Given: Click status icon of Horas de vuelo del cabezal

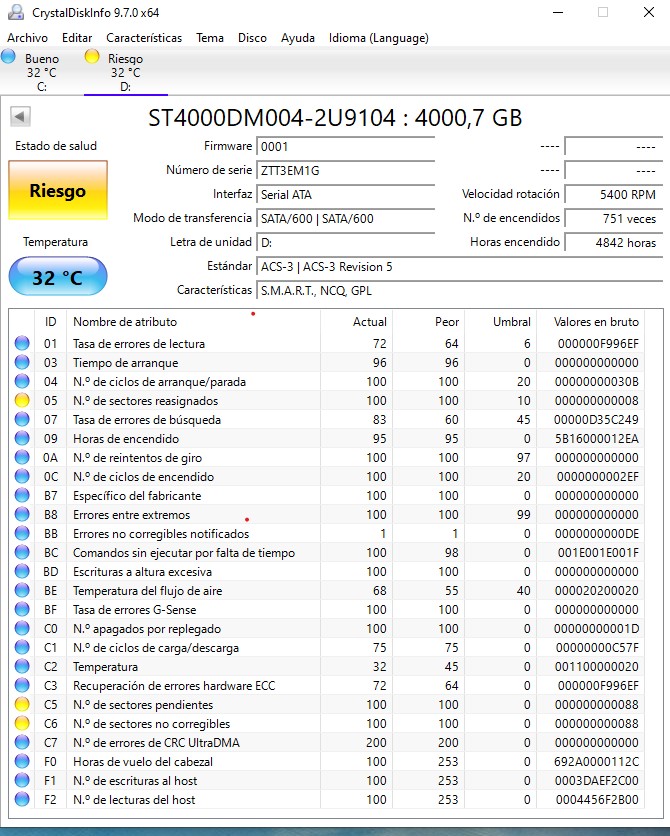Looking at the screenshot, I should click(x=22, y=762).
